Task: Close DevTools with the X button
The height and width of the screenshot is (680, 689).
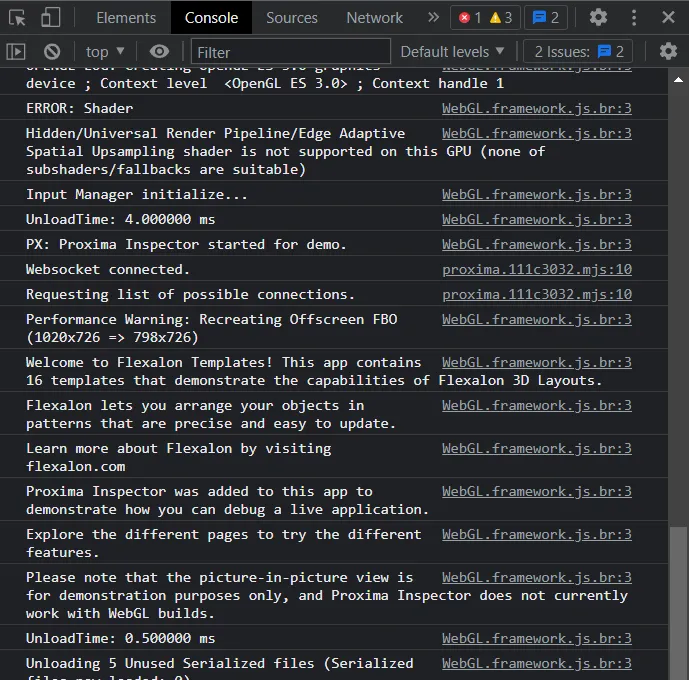Action: pos(668,18)
